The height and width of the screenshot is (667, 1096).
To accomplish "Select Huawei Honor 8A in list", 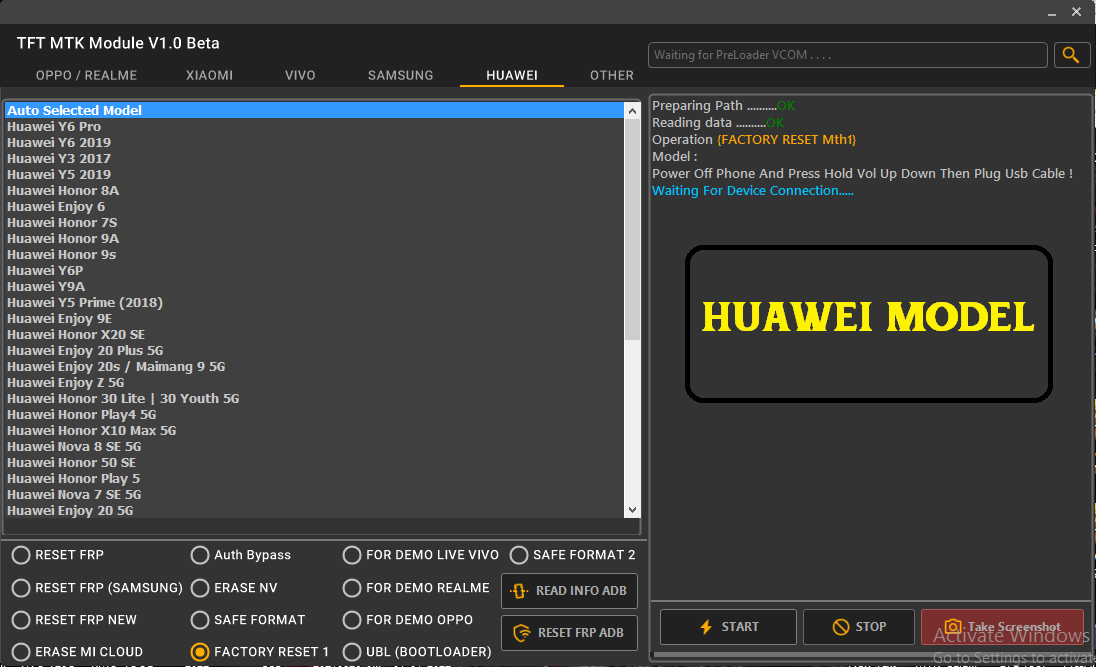I will [x=314, y=191].
